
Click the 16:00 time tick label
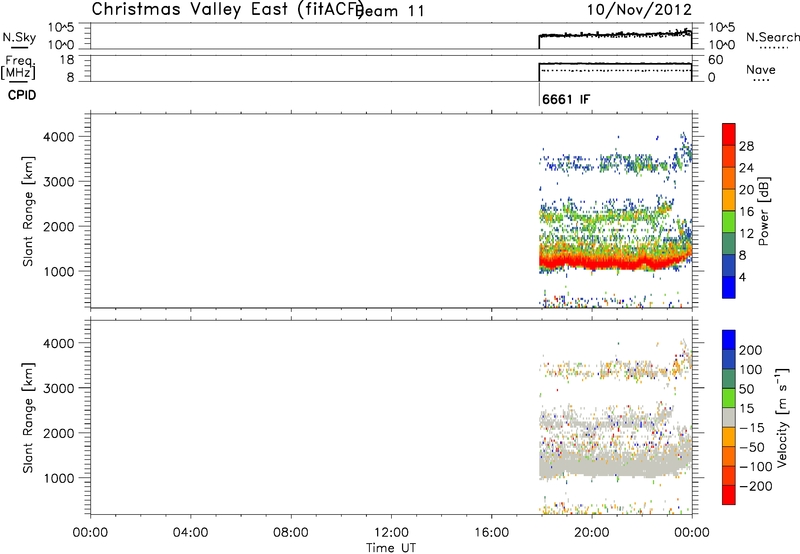[491, 533]
